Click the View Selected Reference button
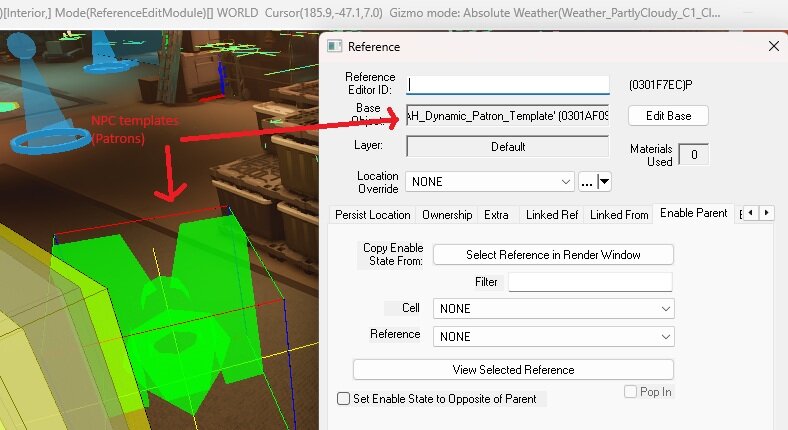The height and width of the screenshot is (430, 788). click(x=513, y=370)
